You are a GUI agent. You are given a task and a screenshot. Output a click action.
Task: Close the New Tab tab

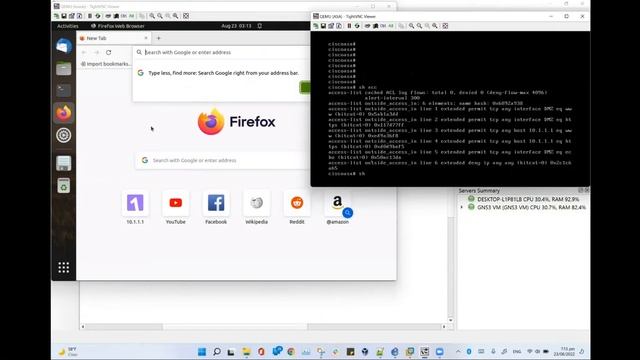coord(146,38)
